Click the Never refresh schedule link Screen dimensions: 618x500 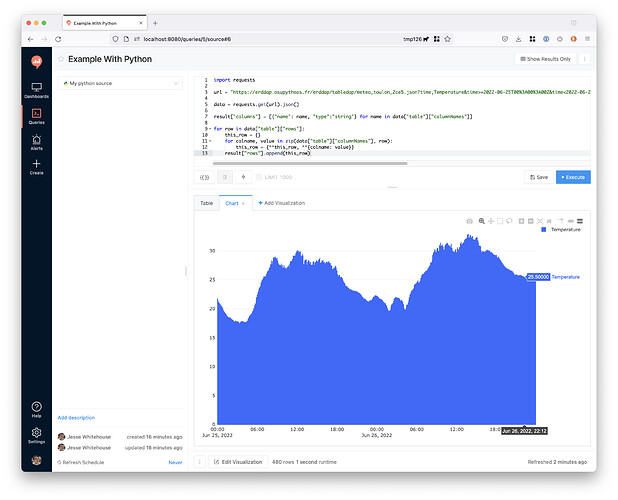click(175, 463)
